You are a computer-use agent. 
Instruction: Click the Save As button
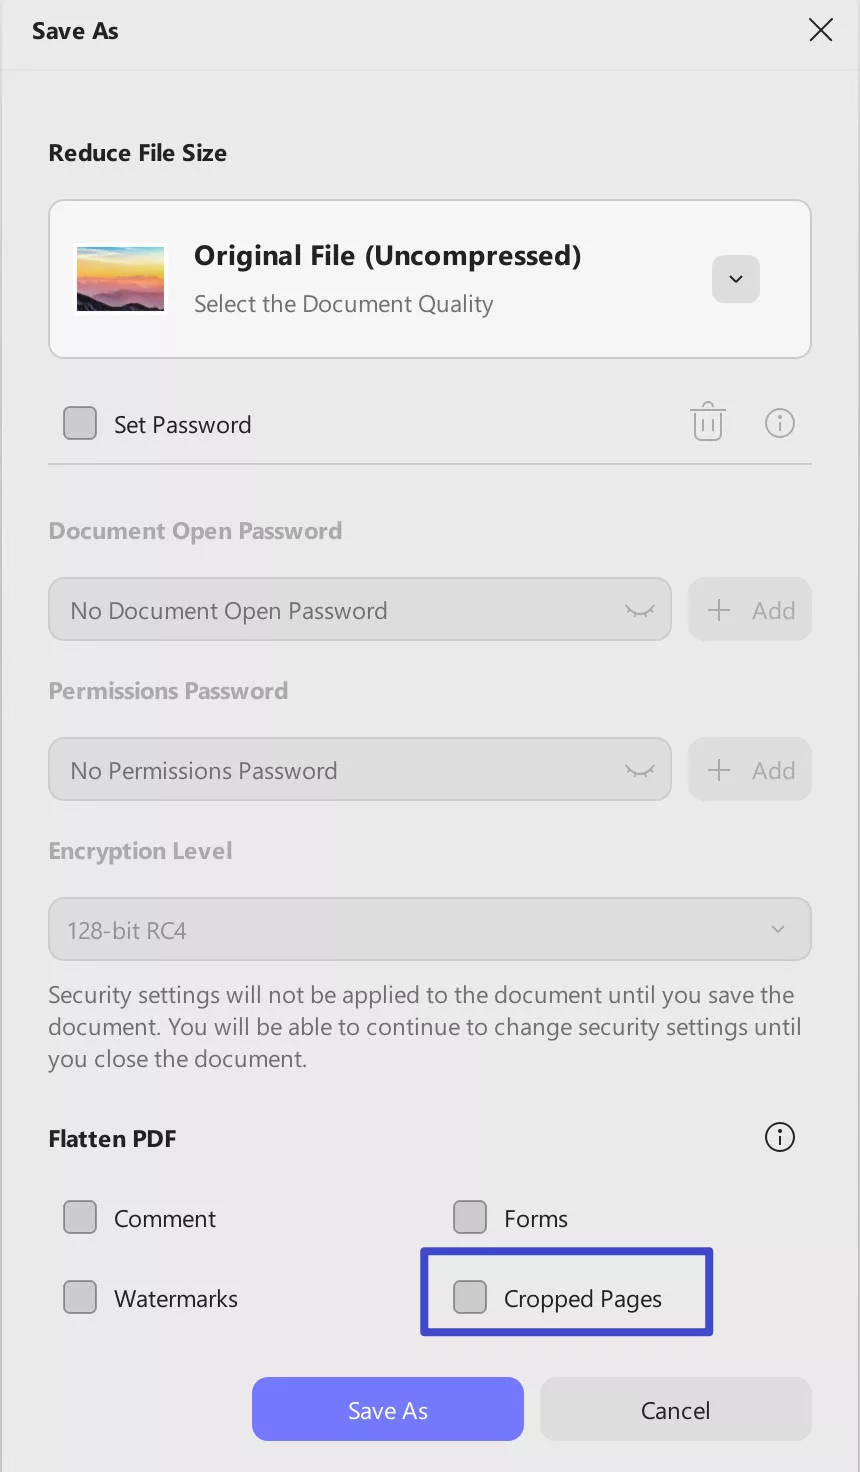click(387, 1409)
